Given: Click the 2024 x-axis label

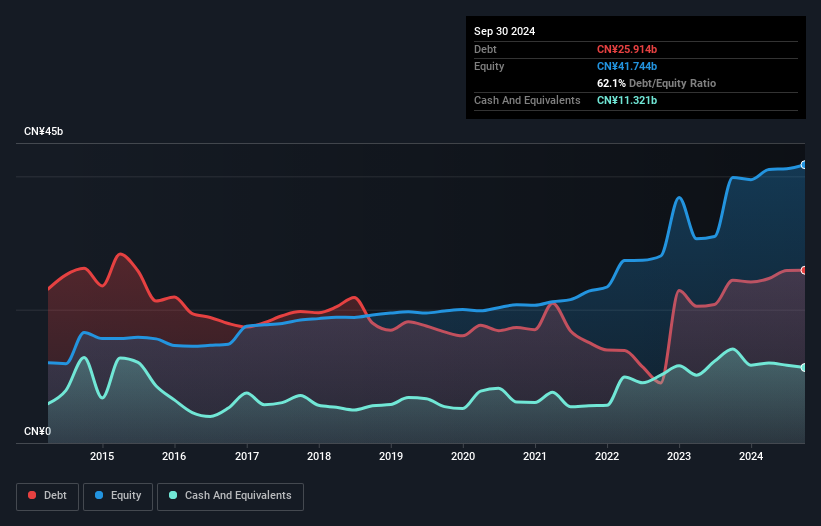Looking at the screenshot, I should point(751,456).
